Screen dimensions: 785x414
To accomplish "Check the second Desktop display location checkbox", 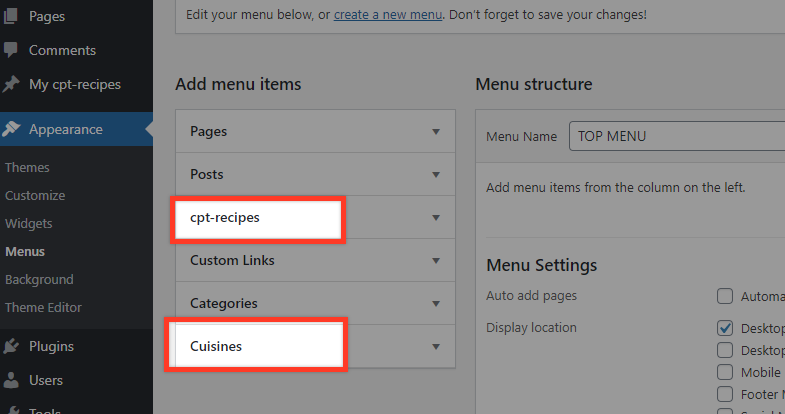I will coord(725,350).
